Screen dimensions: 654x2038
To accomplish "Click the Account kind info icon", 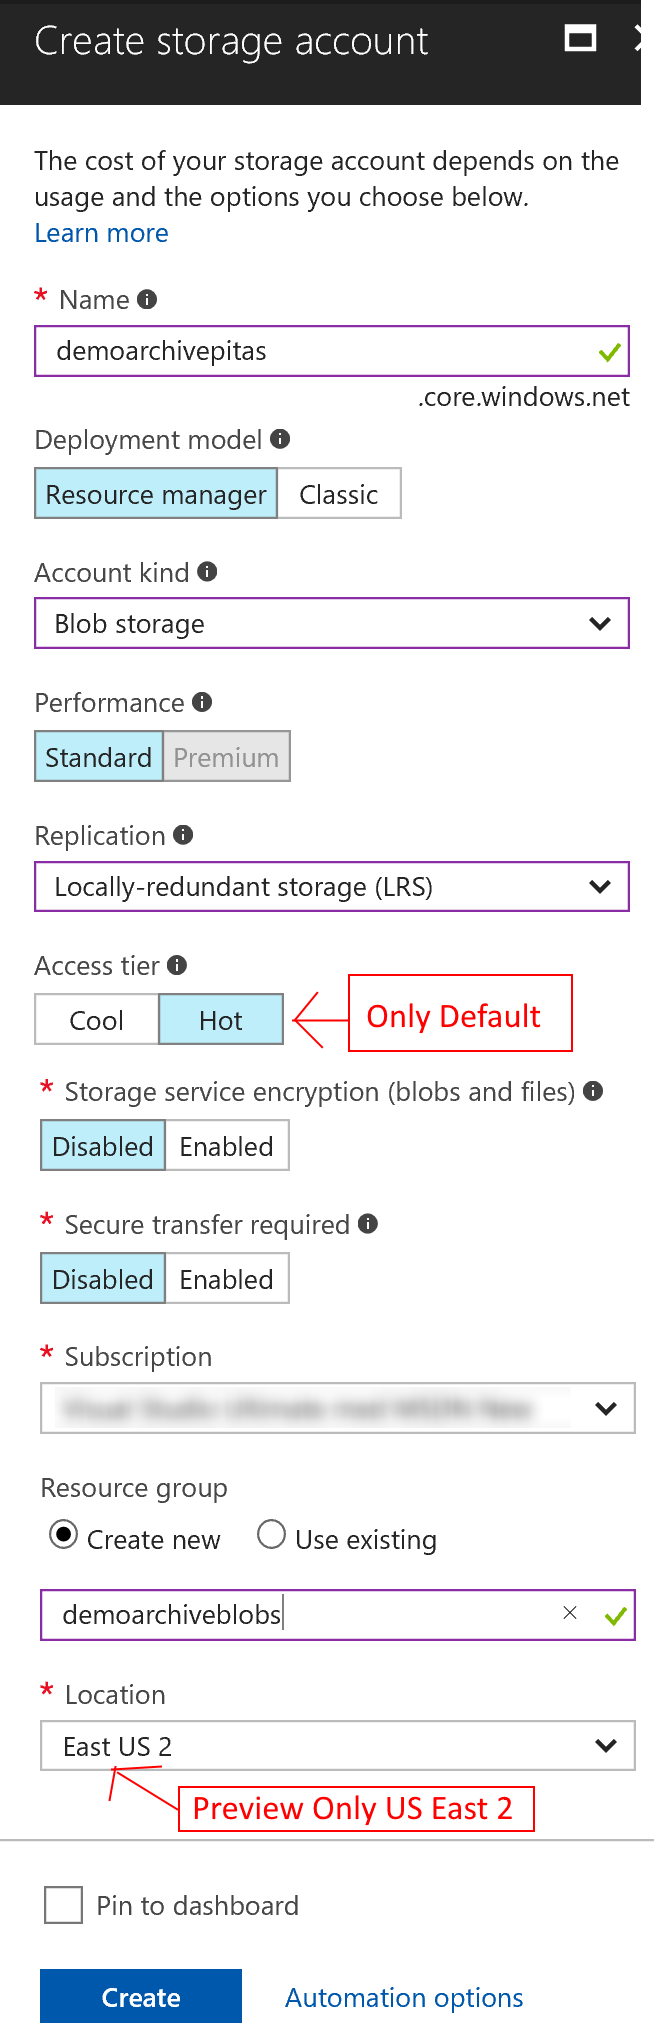I will tap(207, 572).
